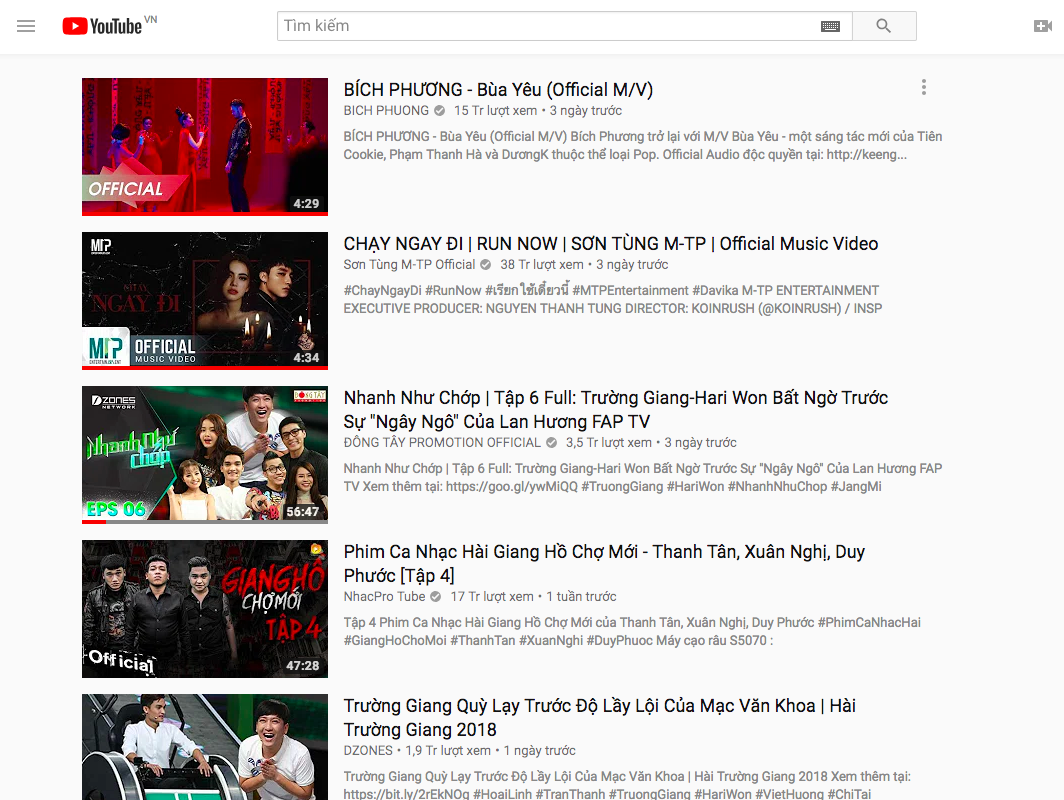Click the #ChayNgayDi description text

(613, 299)
